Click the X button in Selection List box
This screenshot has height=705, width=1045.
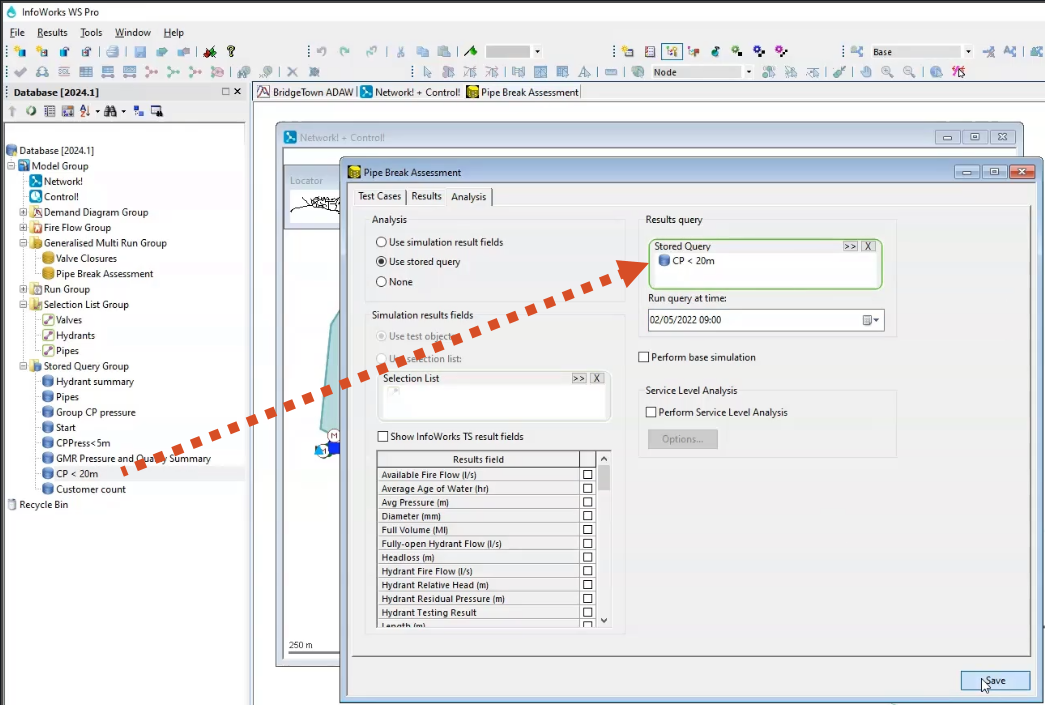[596, 378]
